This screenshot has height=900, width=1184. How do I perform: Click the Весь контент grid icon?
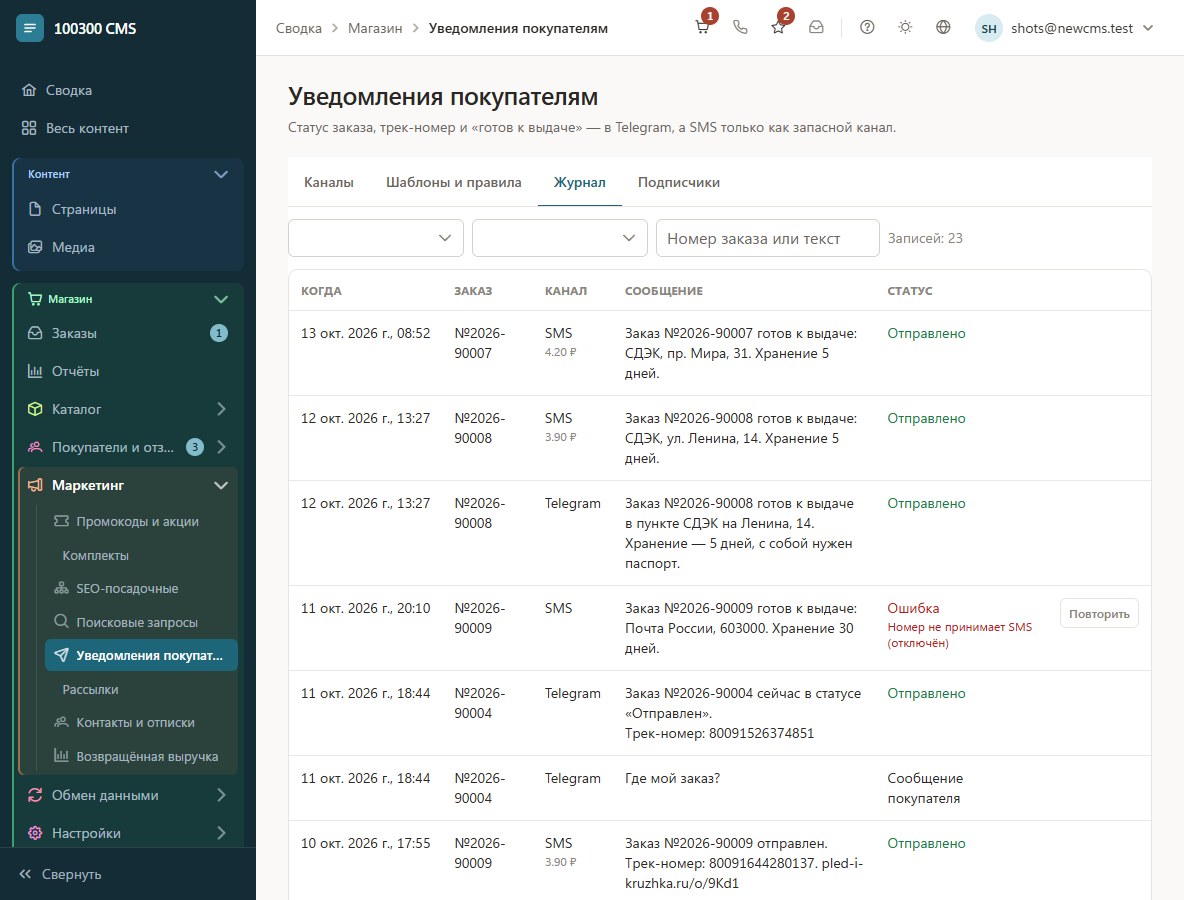tap(29, 128)
